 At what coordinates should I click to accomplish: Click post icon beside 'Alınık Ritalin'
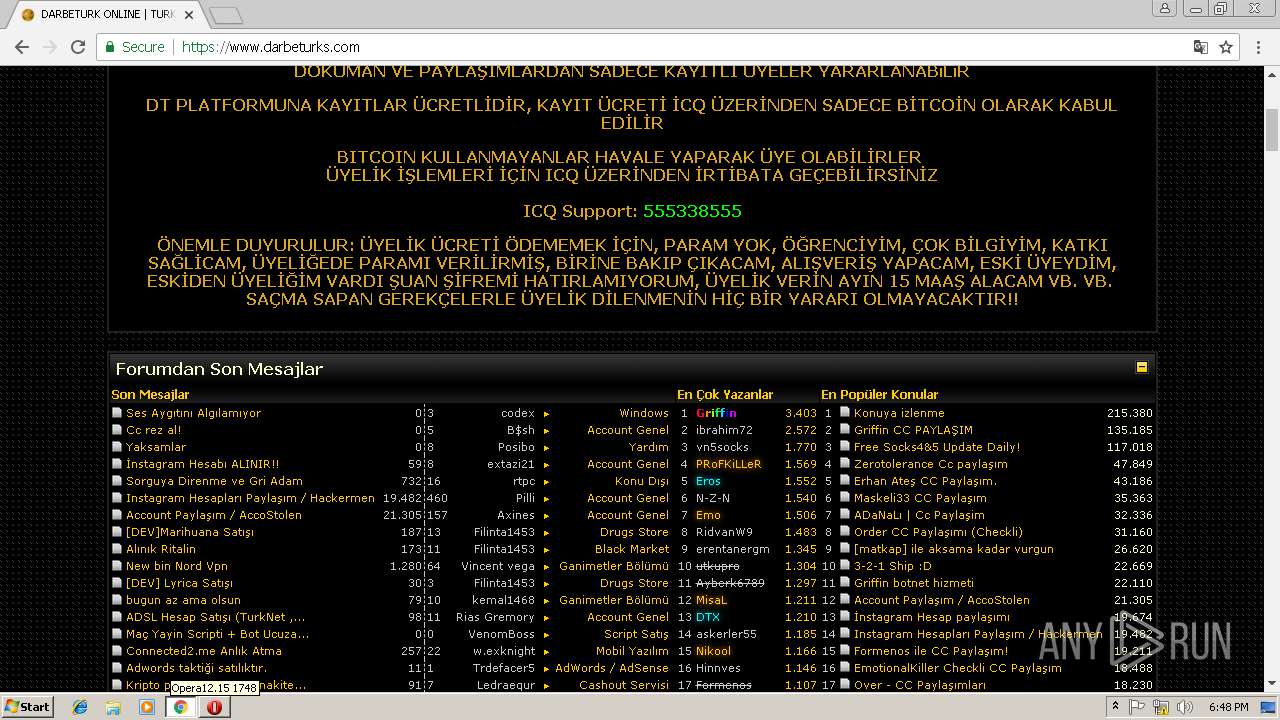(x=117, y=549)
